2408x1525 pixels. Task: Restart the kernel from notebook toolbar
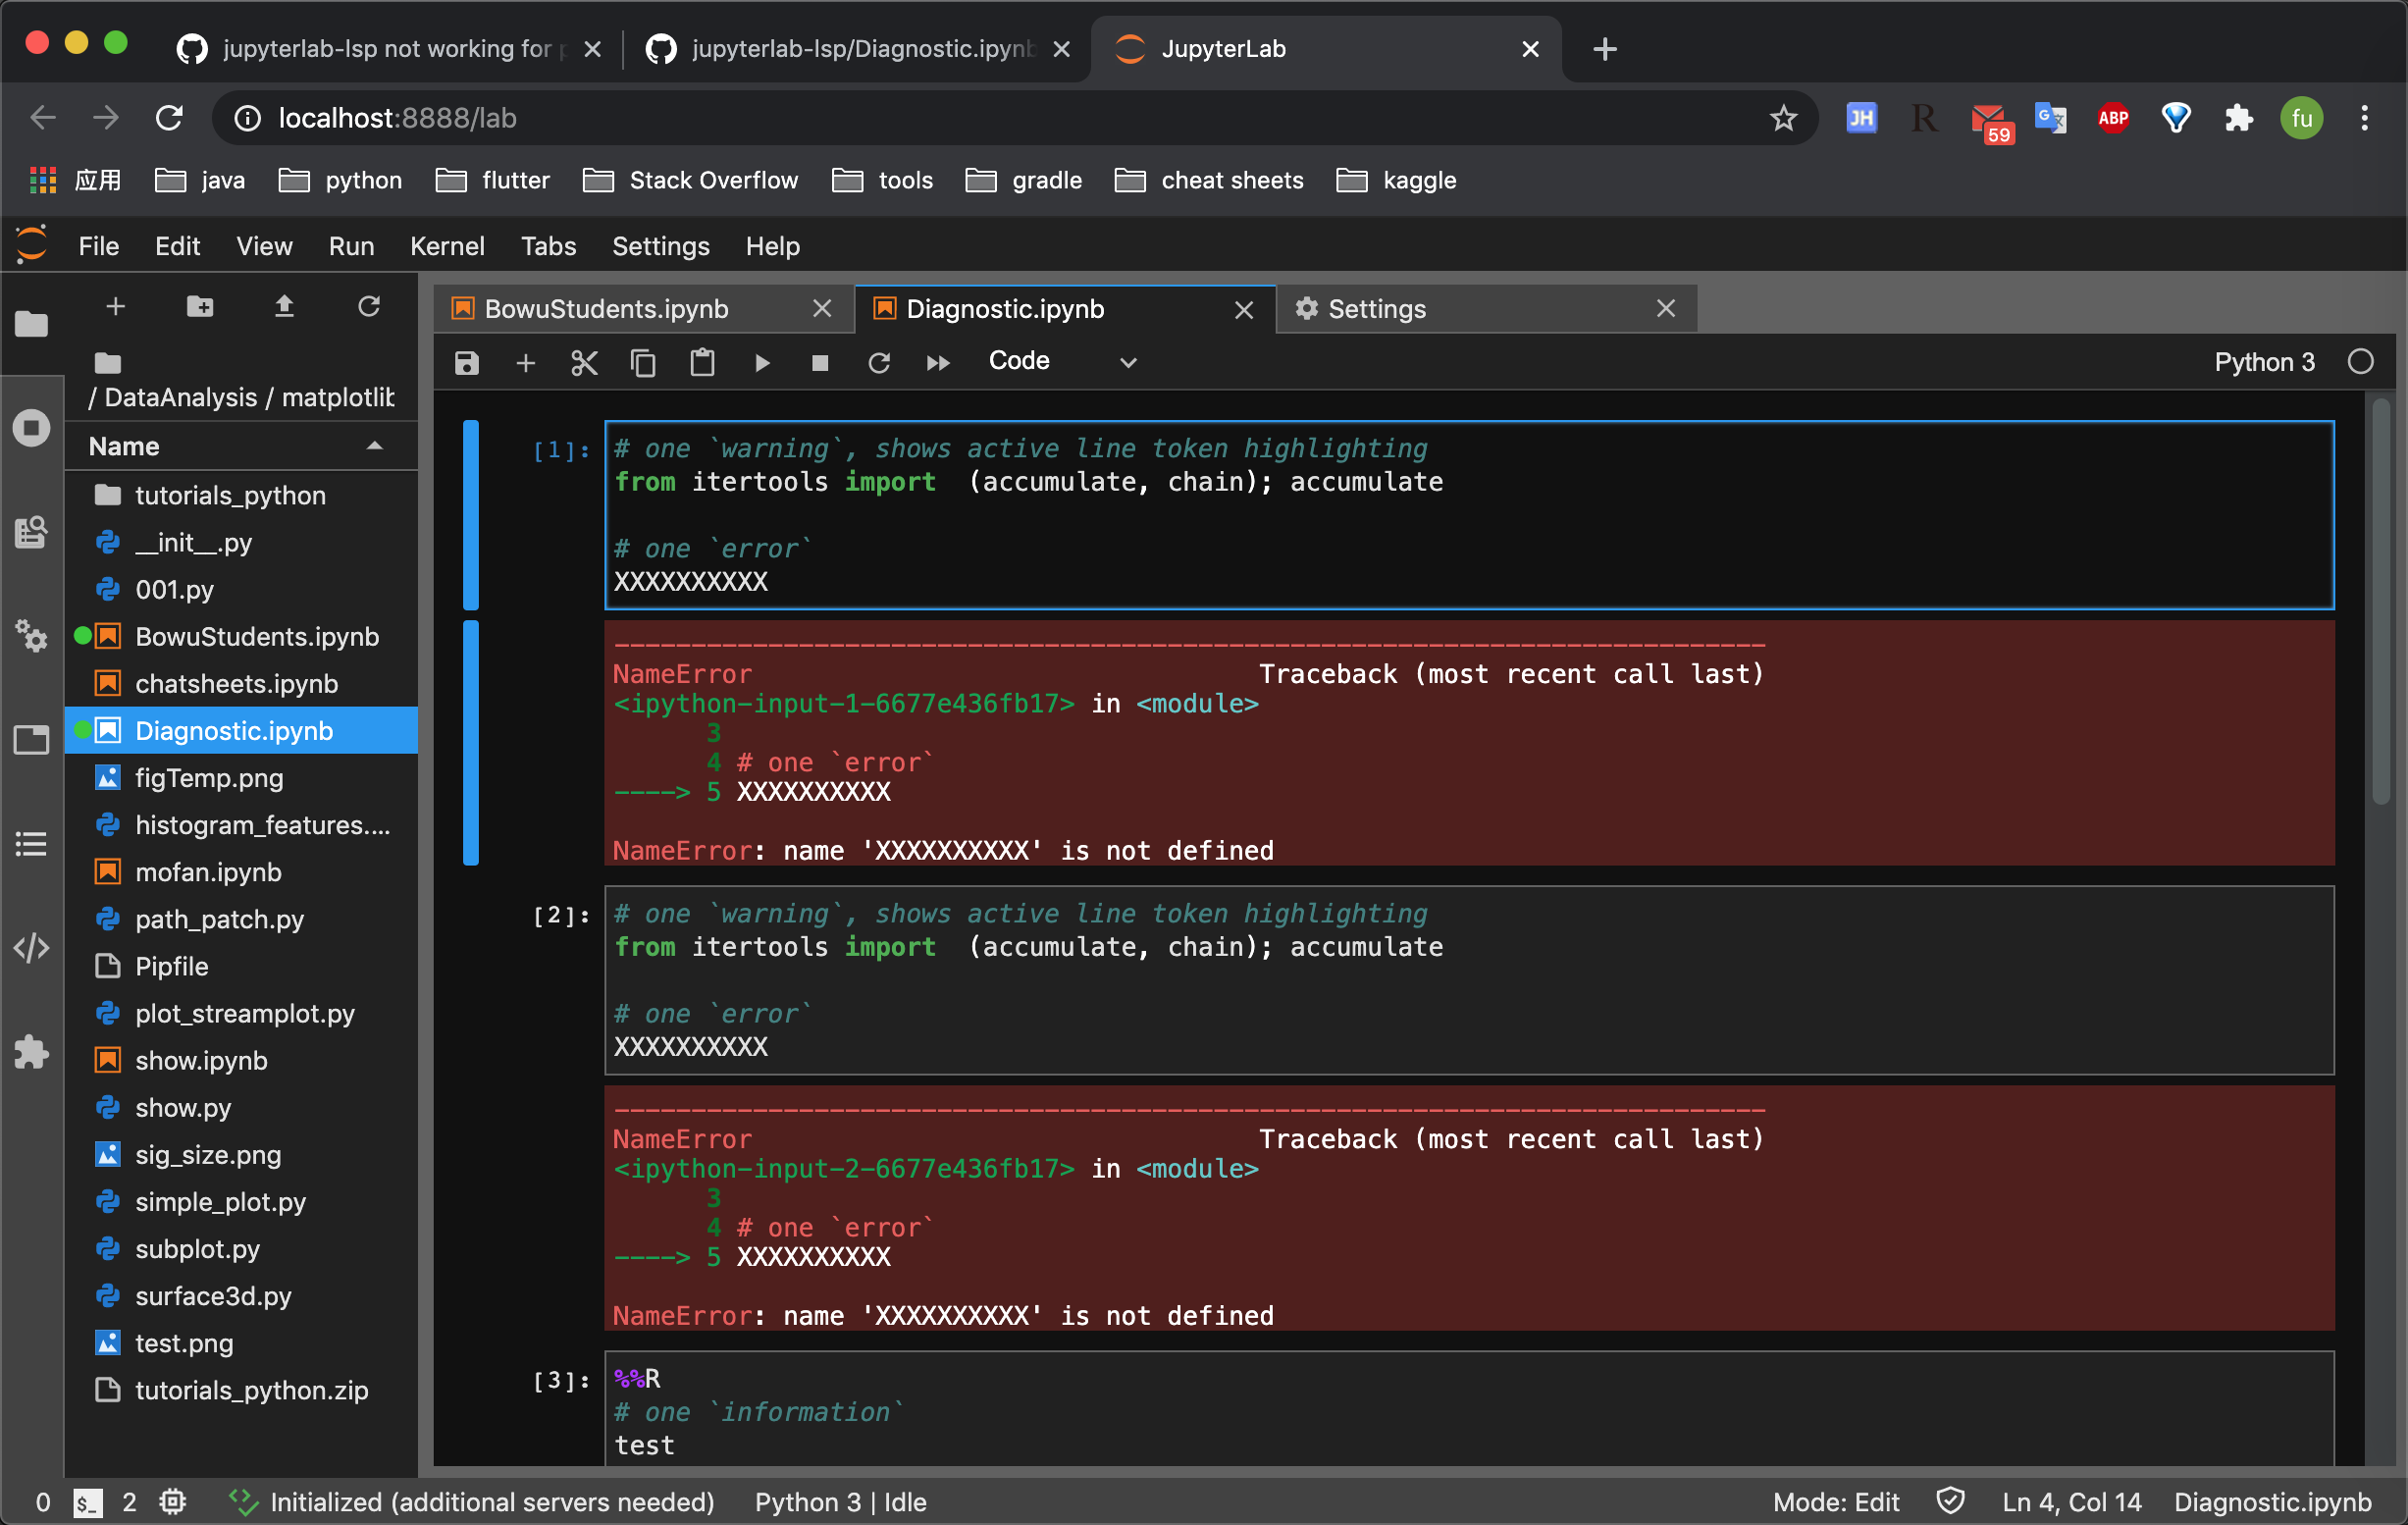coord(879,362)
